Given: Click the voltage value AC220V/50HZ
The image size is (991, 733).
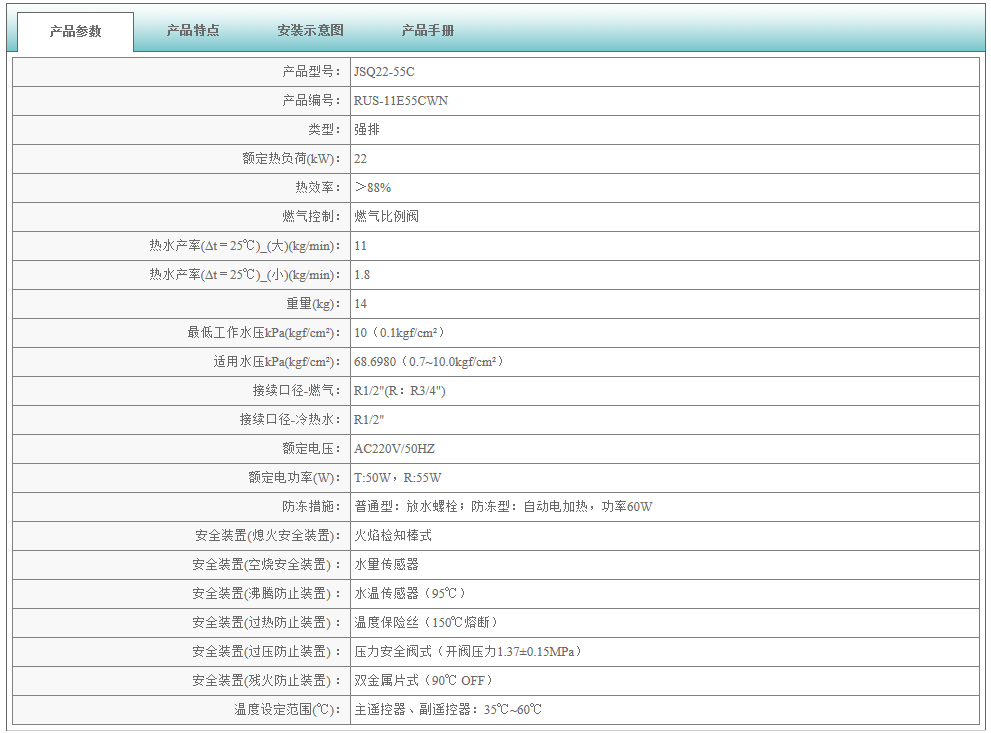Looking at the screenshot, I should click(394, 449).
